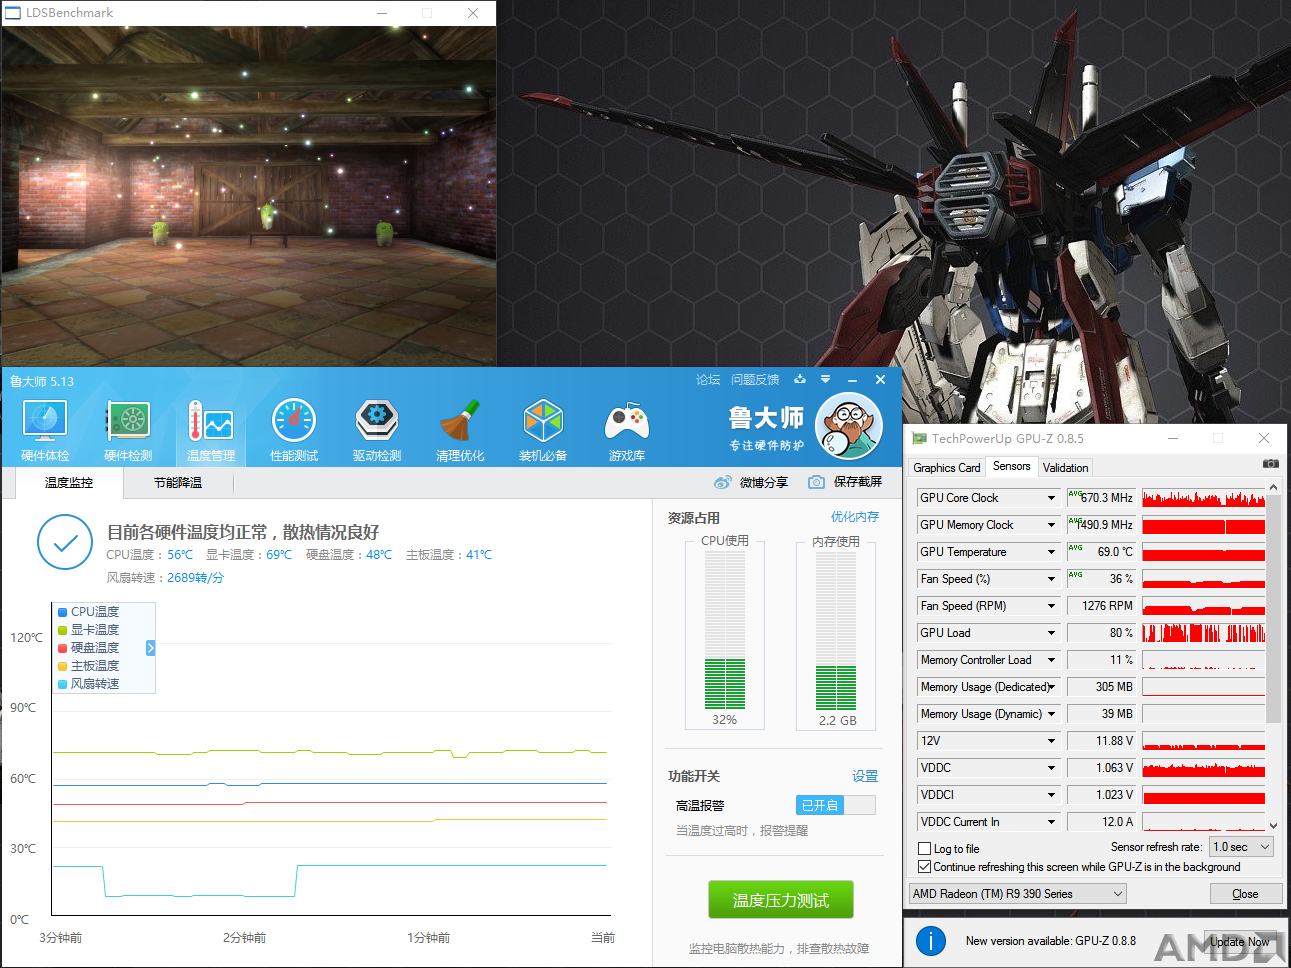Collapse the chart legend with arrow
The width and height of the screenshot is (1291, 968).
(151, 648)
